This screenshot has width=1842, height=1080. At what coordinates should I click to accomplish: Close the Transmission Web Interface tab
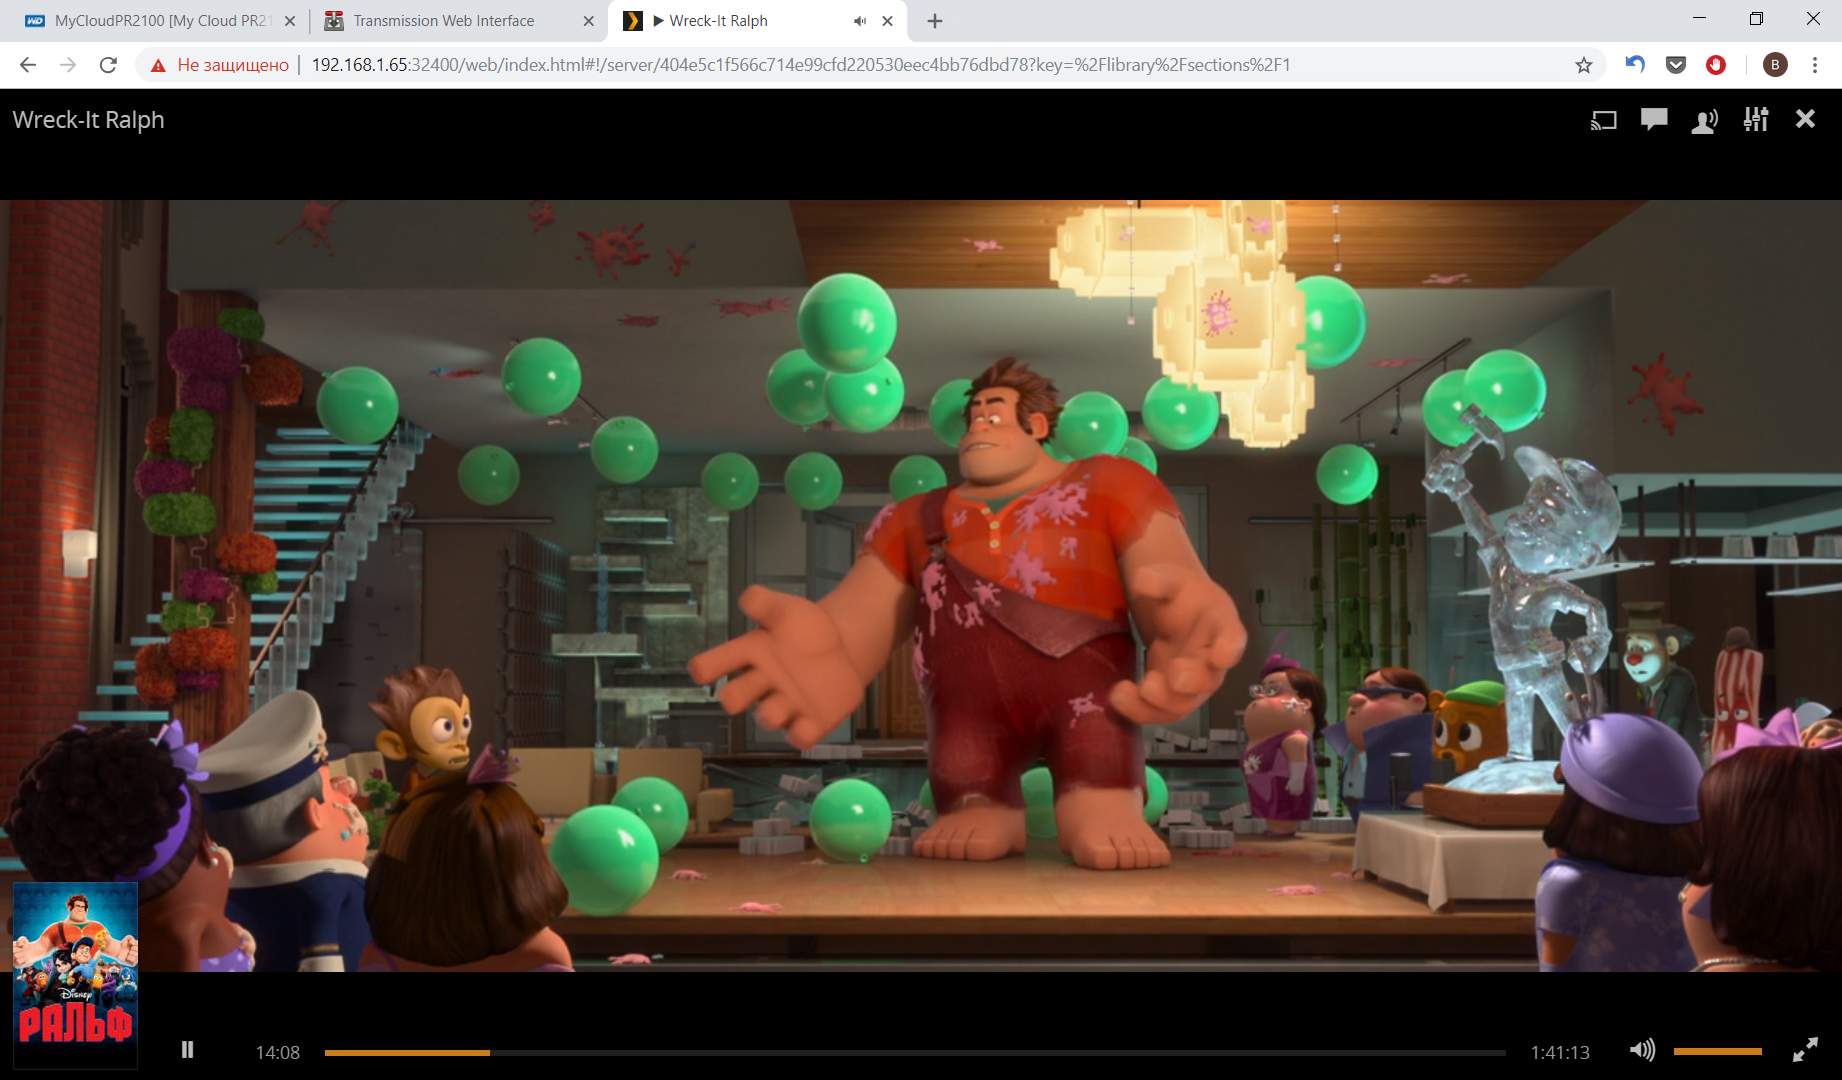click(x=588, y=21)
